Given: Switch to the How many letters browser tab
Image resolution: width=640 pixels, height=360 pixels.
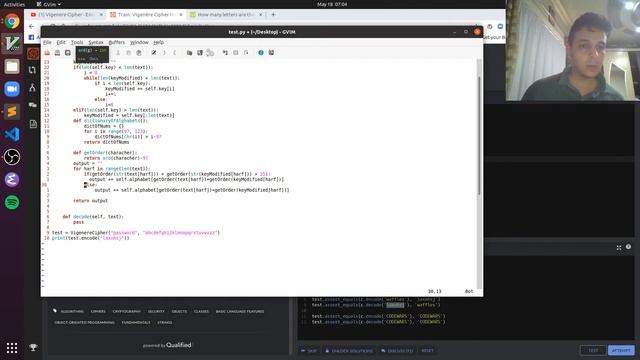Looking at the screenshot, I should [x=226, y=15].
